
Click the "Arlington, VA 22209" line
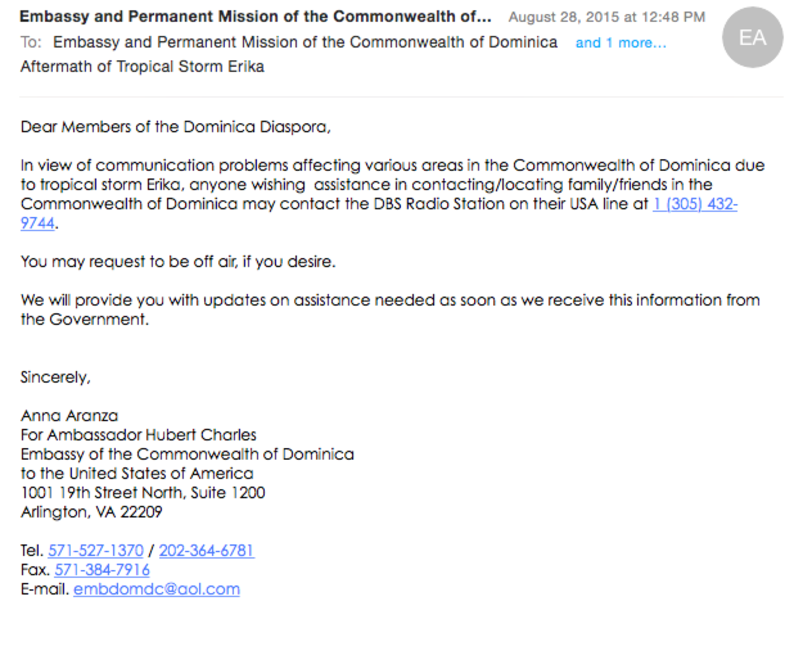pos(91,512)
